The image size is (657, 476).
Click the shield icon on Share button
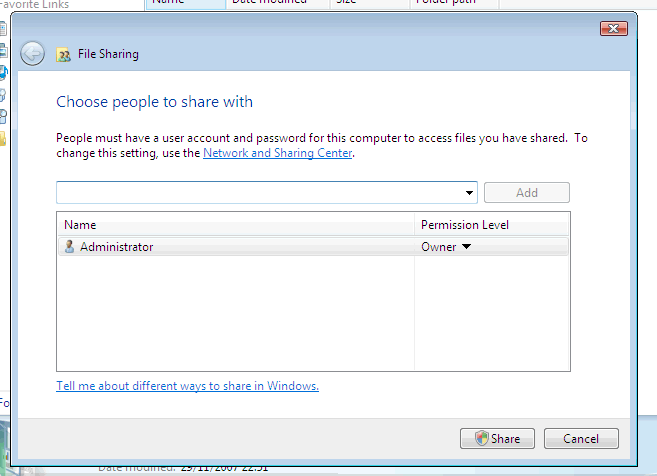pyautogui.click(x=481, y=438)
